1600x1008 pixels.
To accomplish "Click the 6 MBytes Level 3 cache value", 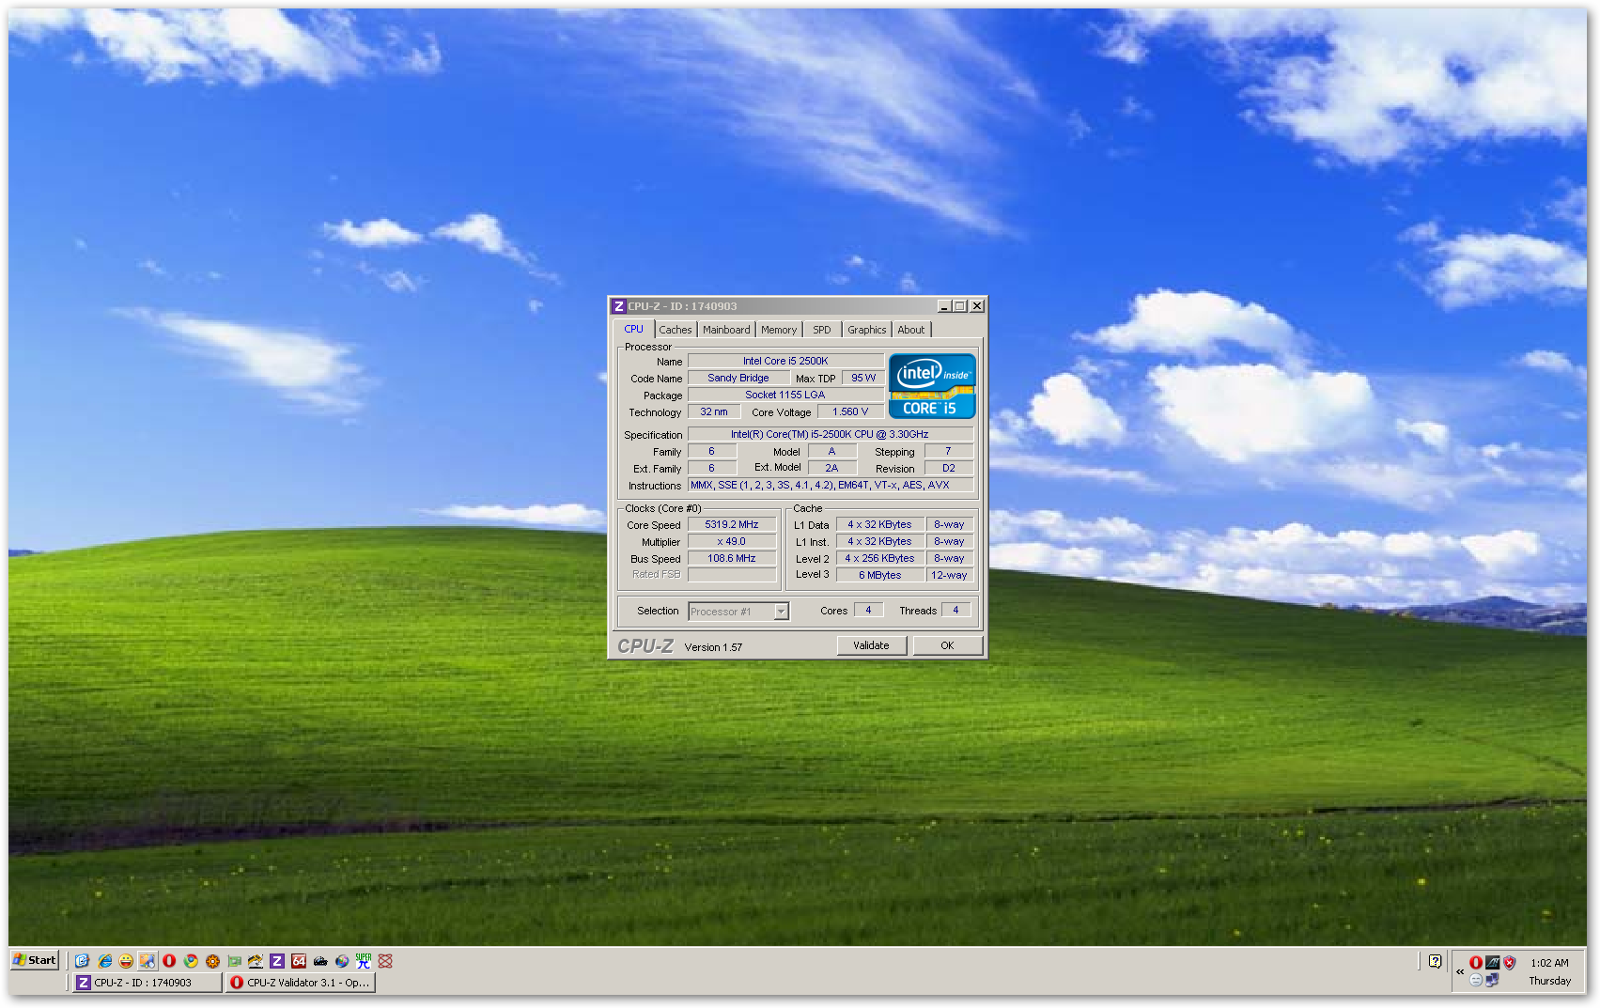I will pos(880,575).
